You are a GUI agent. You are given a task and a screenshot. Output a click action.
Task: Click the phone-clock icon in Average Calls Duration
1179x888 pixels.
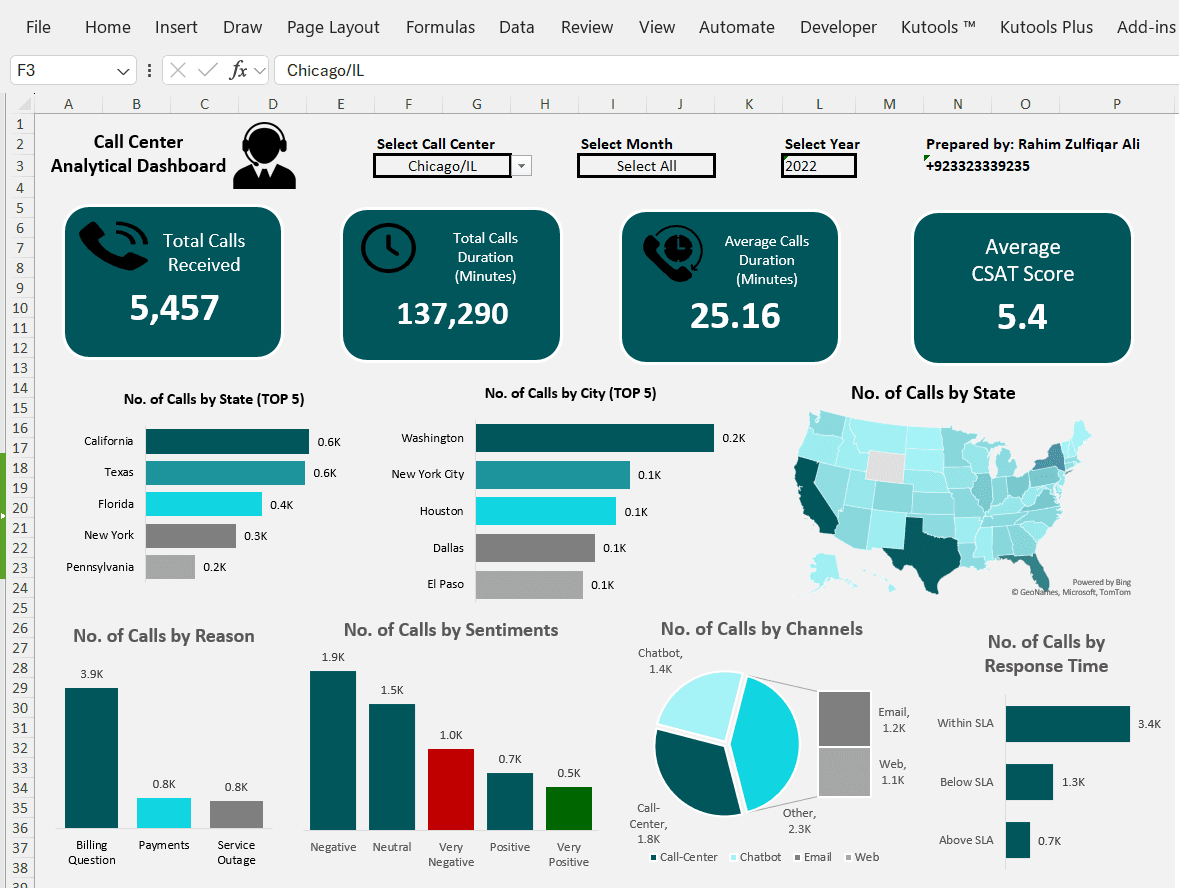(673, 253)
